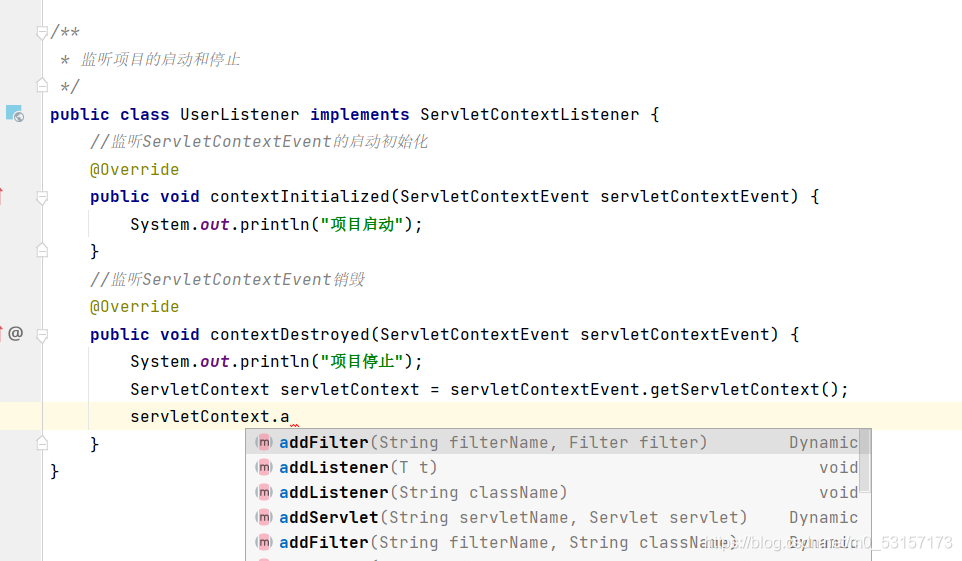Viewport: 962px width, 561px height.
Task: Click the @ gutter icon beside contextDestroyed
Action: pyautogui.click(x=15, y=333)
